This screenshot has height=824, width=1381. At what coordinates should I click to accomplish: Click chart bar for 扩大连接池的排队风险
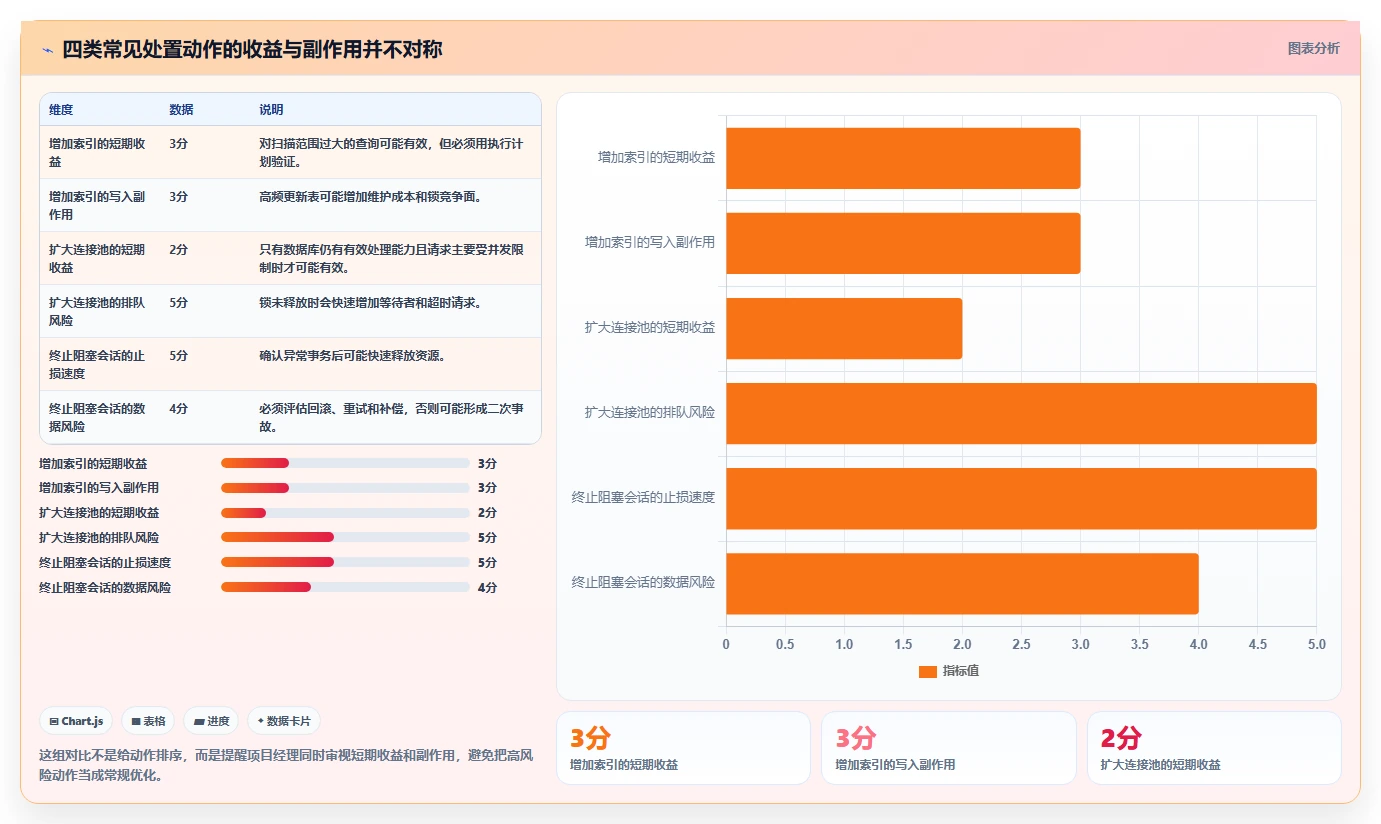click(1021, 413)
